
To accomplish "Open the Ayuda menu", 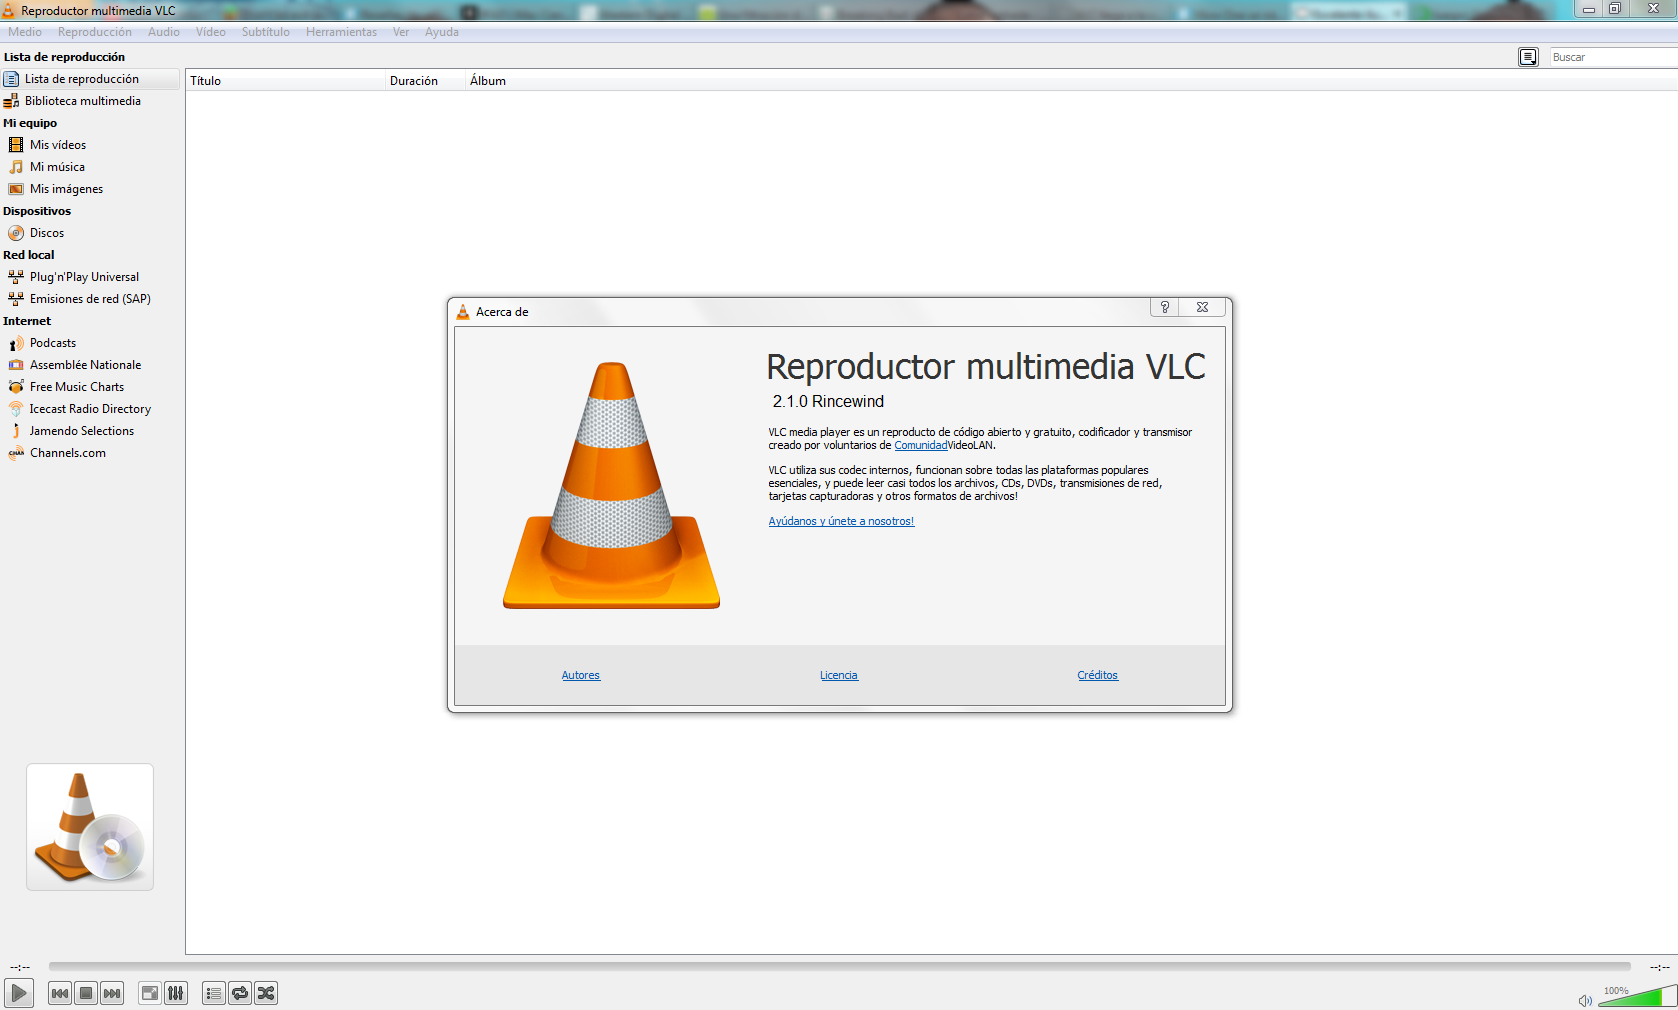I will point(442,32).
